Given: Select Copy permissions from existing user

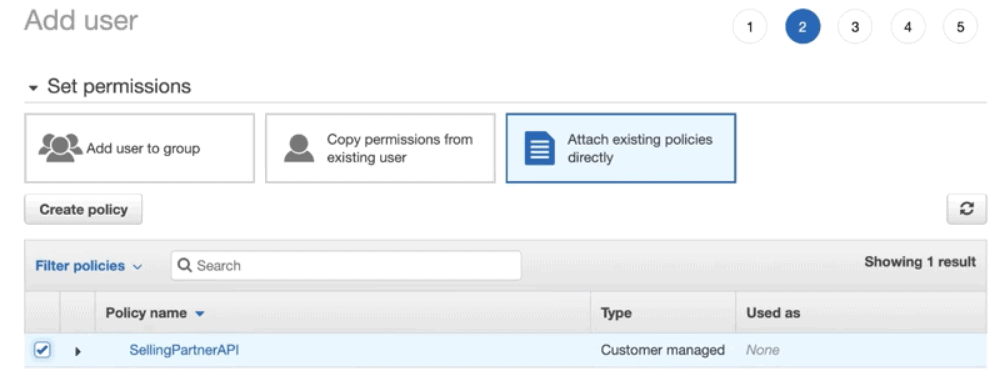Looking at the screenshot, I should click(x=380, y=148).
